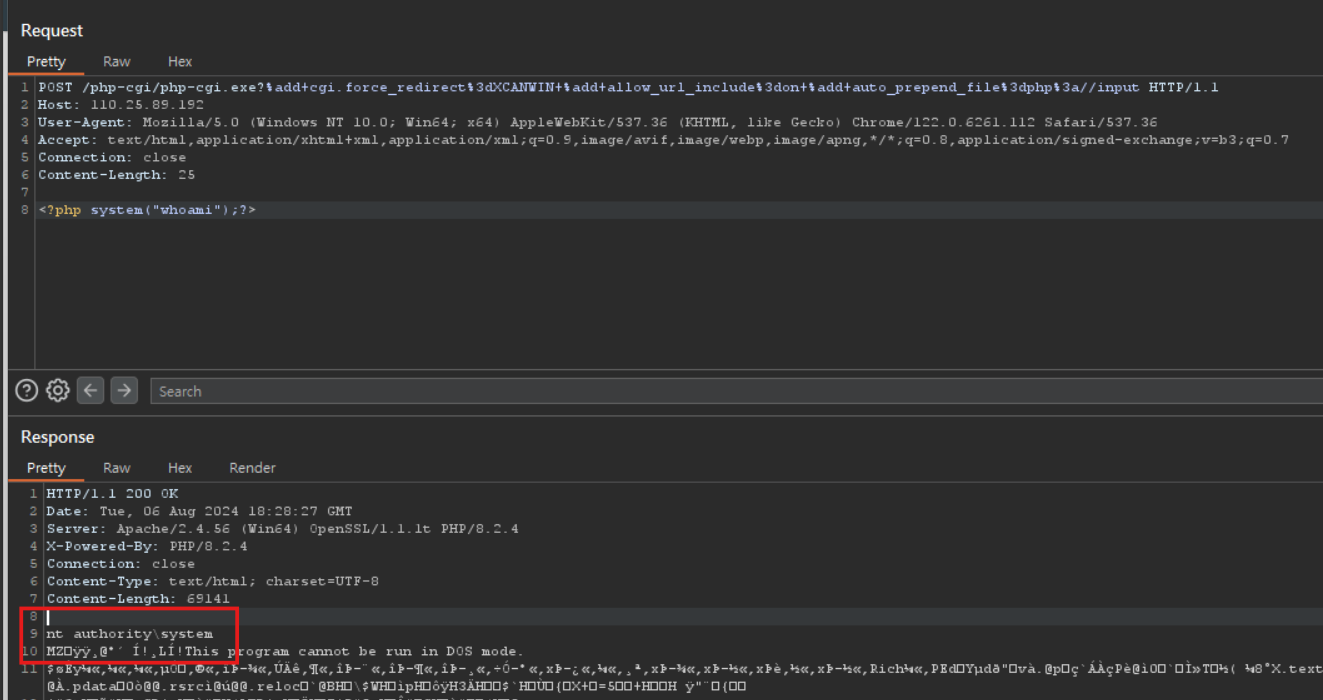Open the search help question-mark icon
Screen dimensions: 1323x700
click(x=27, y=390)
